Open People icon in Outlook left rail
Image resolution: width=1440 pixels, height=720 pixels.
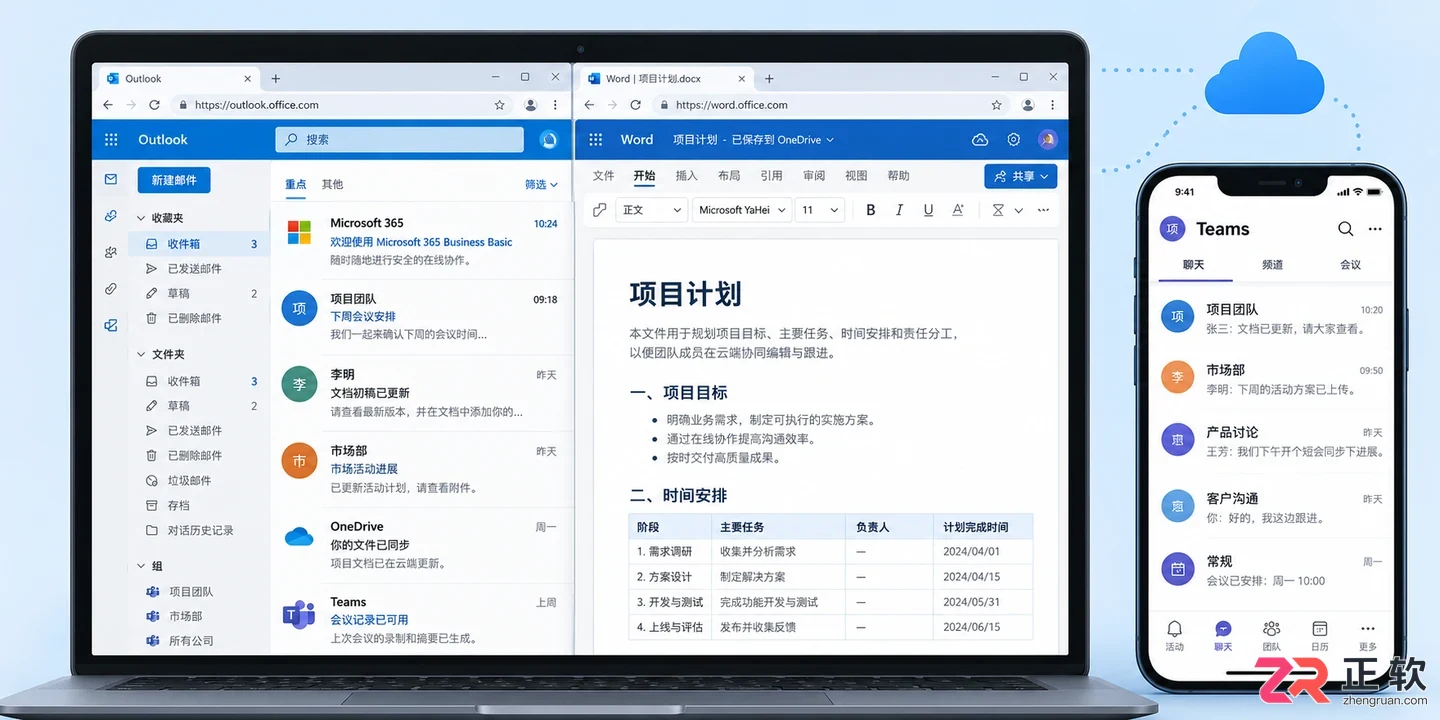click(x=111, y=253)
